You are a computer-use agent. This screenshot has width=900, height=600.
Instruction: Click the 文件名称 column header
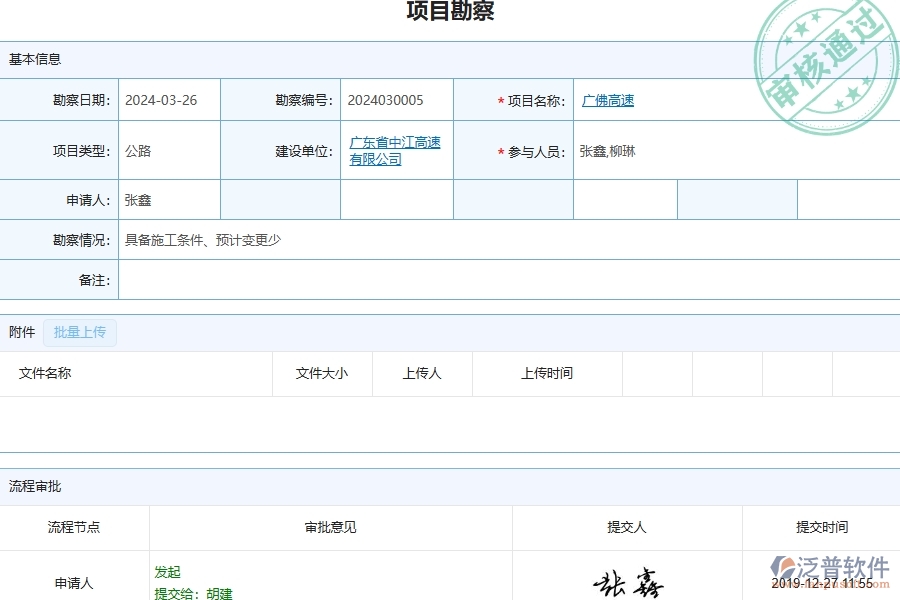tap(43, 373)
